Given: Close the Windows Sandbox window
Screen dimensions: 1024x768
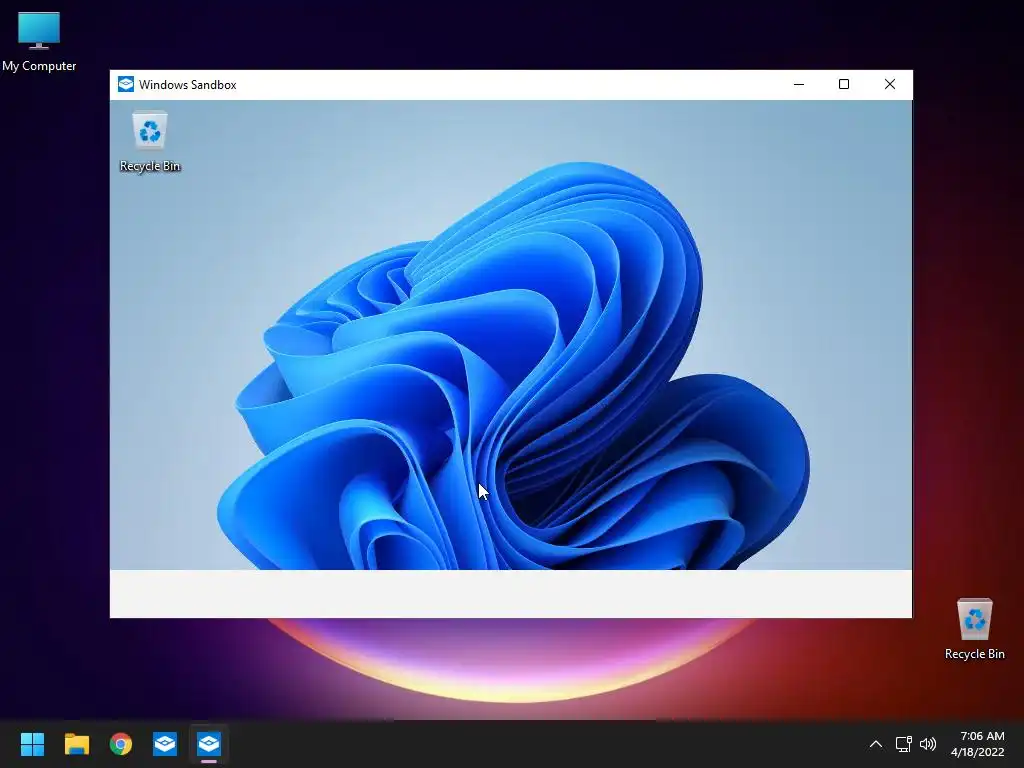Looking at the screenshot, I should [889, 84].
